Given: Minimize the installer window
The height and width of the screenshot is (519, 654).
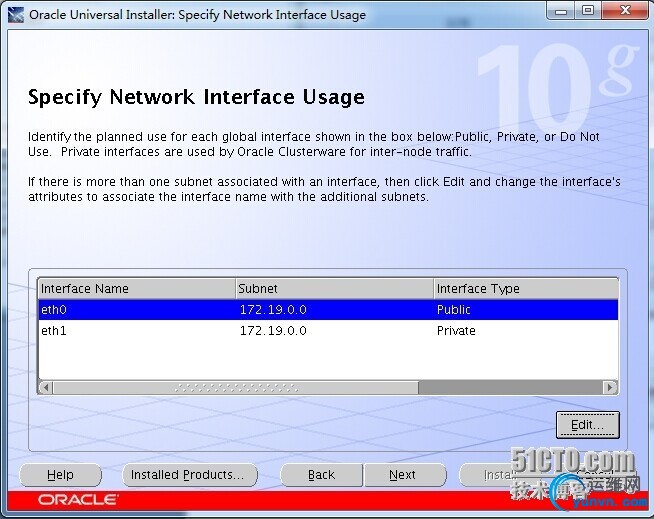Looking at the screenshot, I should (x=561, y=10).
